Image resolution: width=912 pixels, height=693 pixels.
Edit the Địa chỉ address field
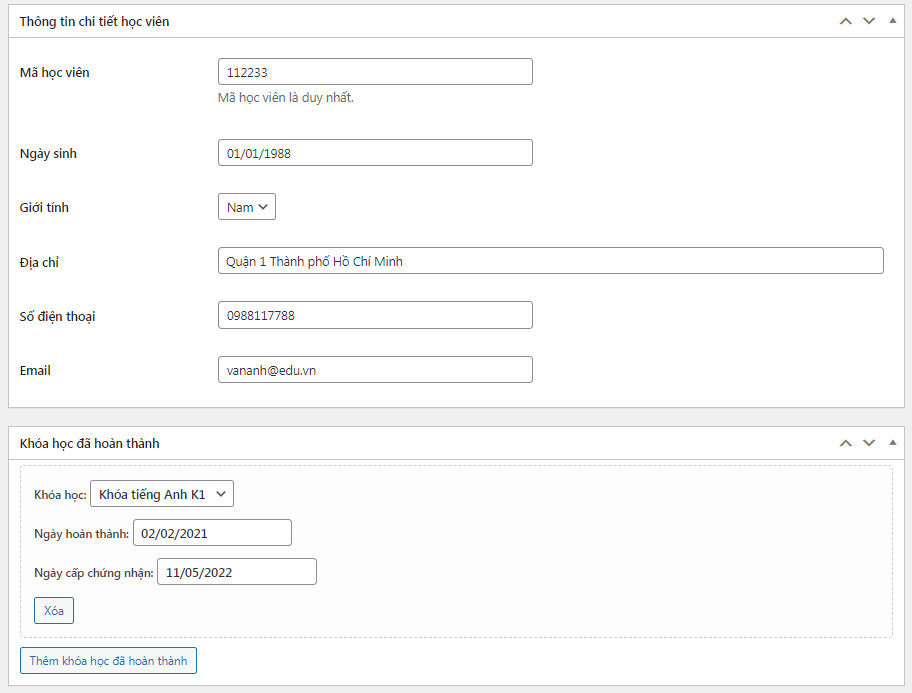pyautogui.click(x=550, y=261)
